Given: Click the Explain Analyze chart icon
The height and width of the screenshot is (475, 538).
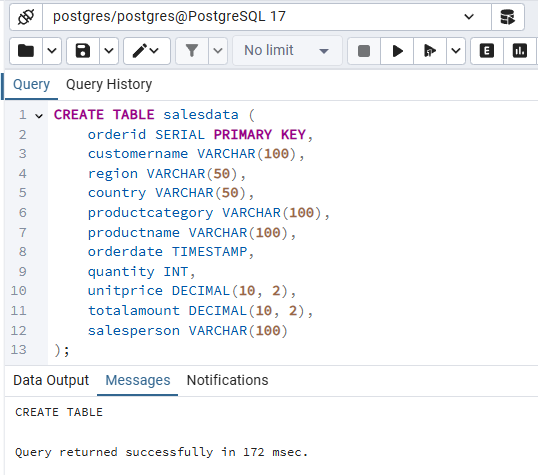Looking at the screenshot, I should (519, 51).
